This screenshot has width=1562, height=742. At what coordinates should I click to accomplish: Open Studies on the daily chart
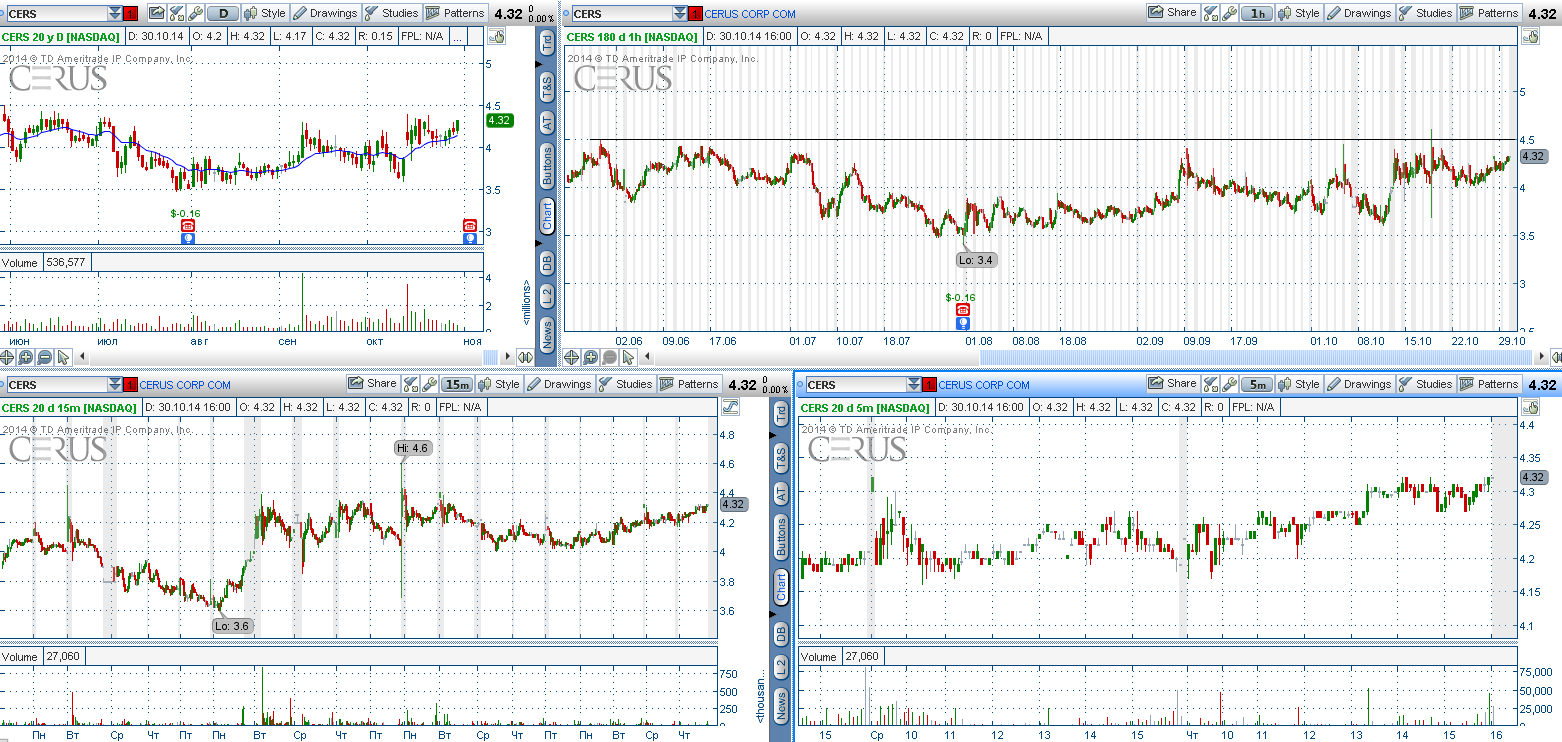[x=392, y=13]
